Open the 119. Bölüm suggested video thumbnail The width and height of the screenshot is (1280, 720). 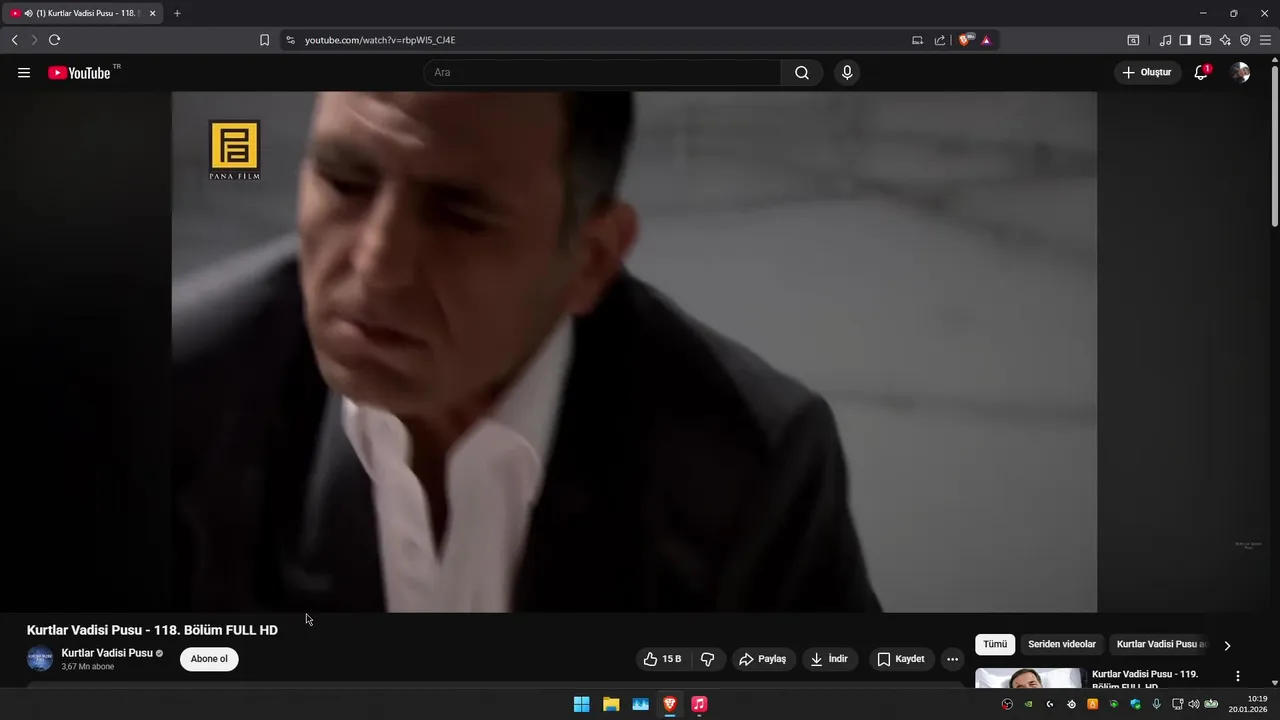pyautogui.click(x=1029, y=678)
